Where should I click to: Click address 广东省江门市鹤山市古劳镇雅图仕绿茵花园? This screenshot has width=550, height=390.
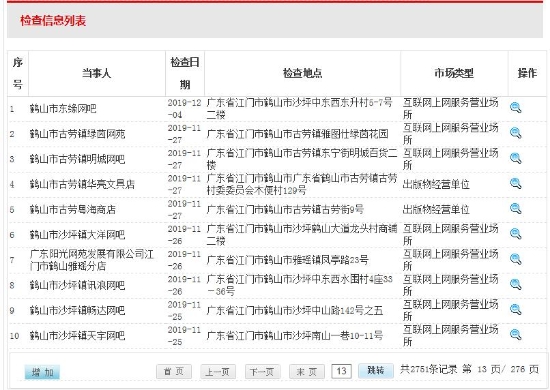pyautogui.click(x=298, y=134)
